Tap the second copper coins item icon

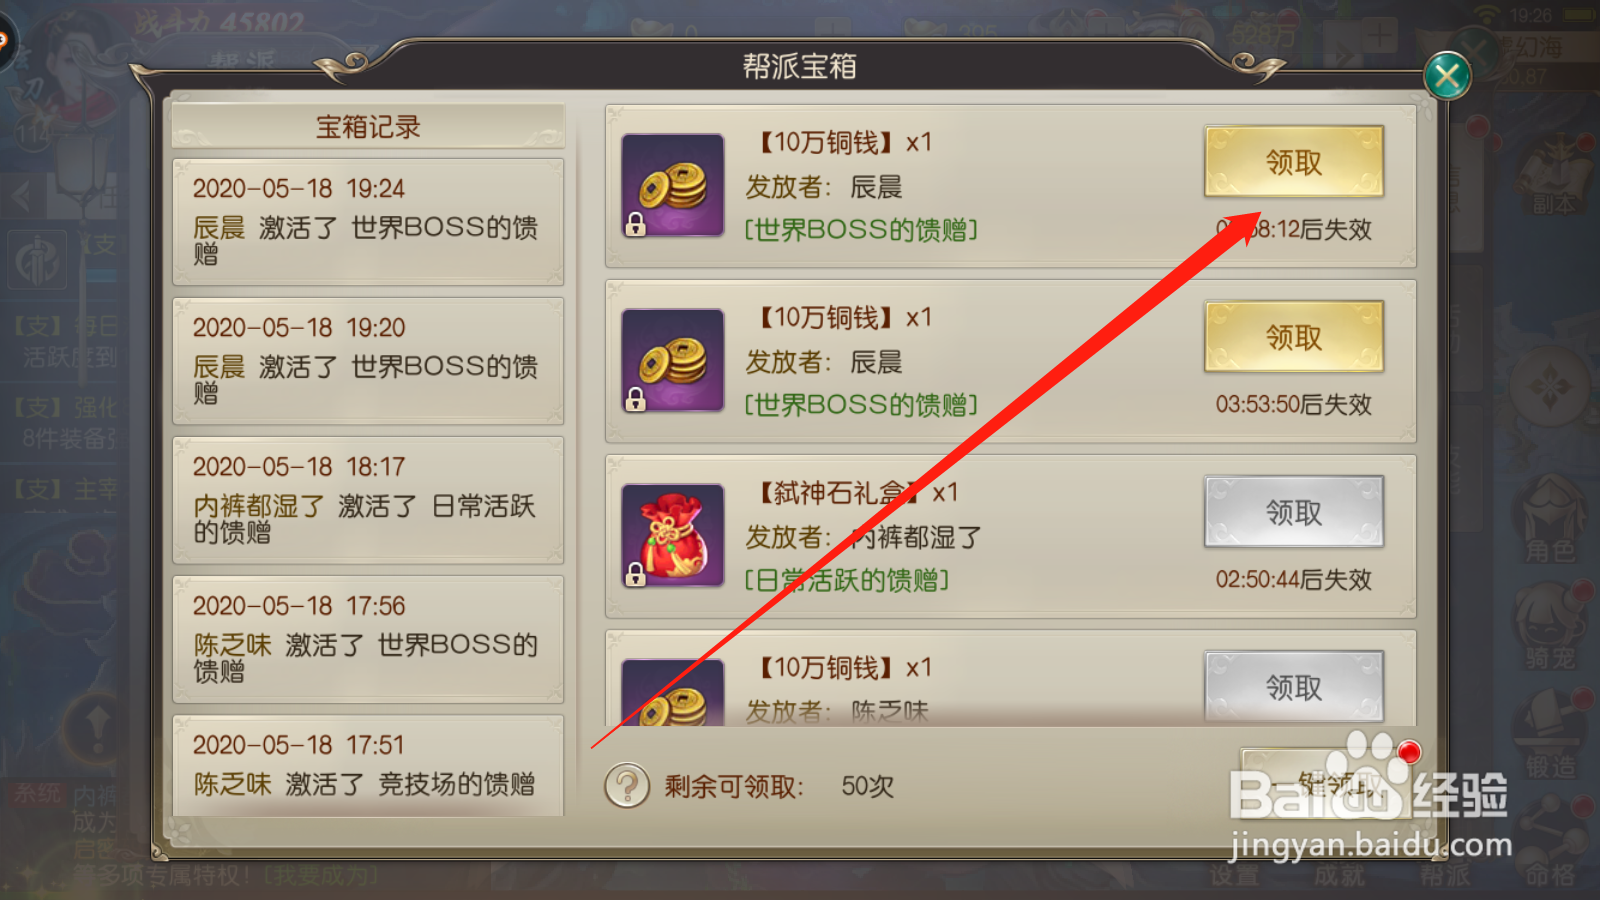tap(672, 361)
